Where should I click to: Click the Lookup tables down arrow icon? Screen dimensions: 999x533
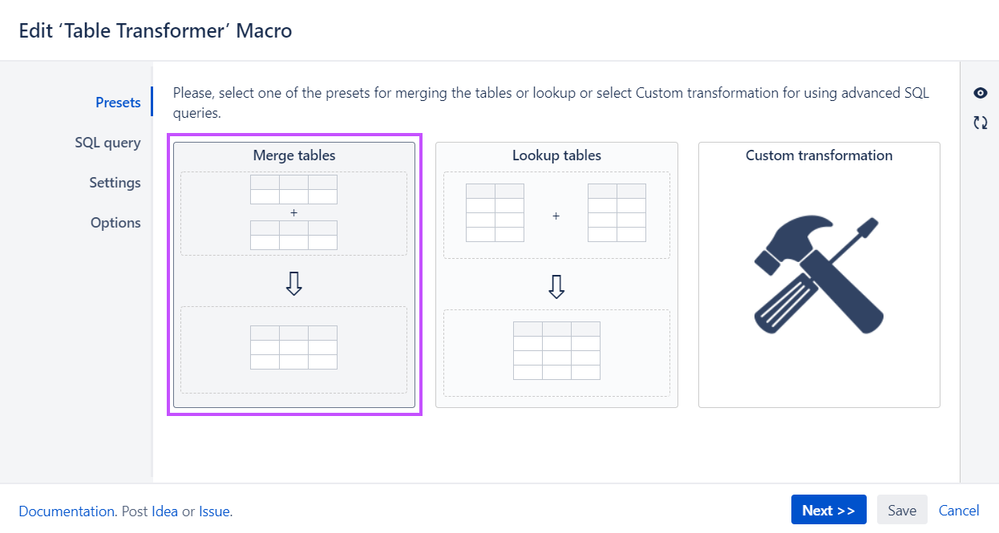[556, 287]
